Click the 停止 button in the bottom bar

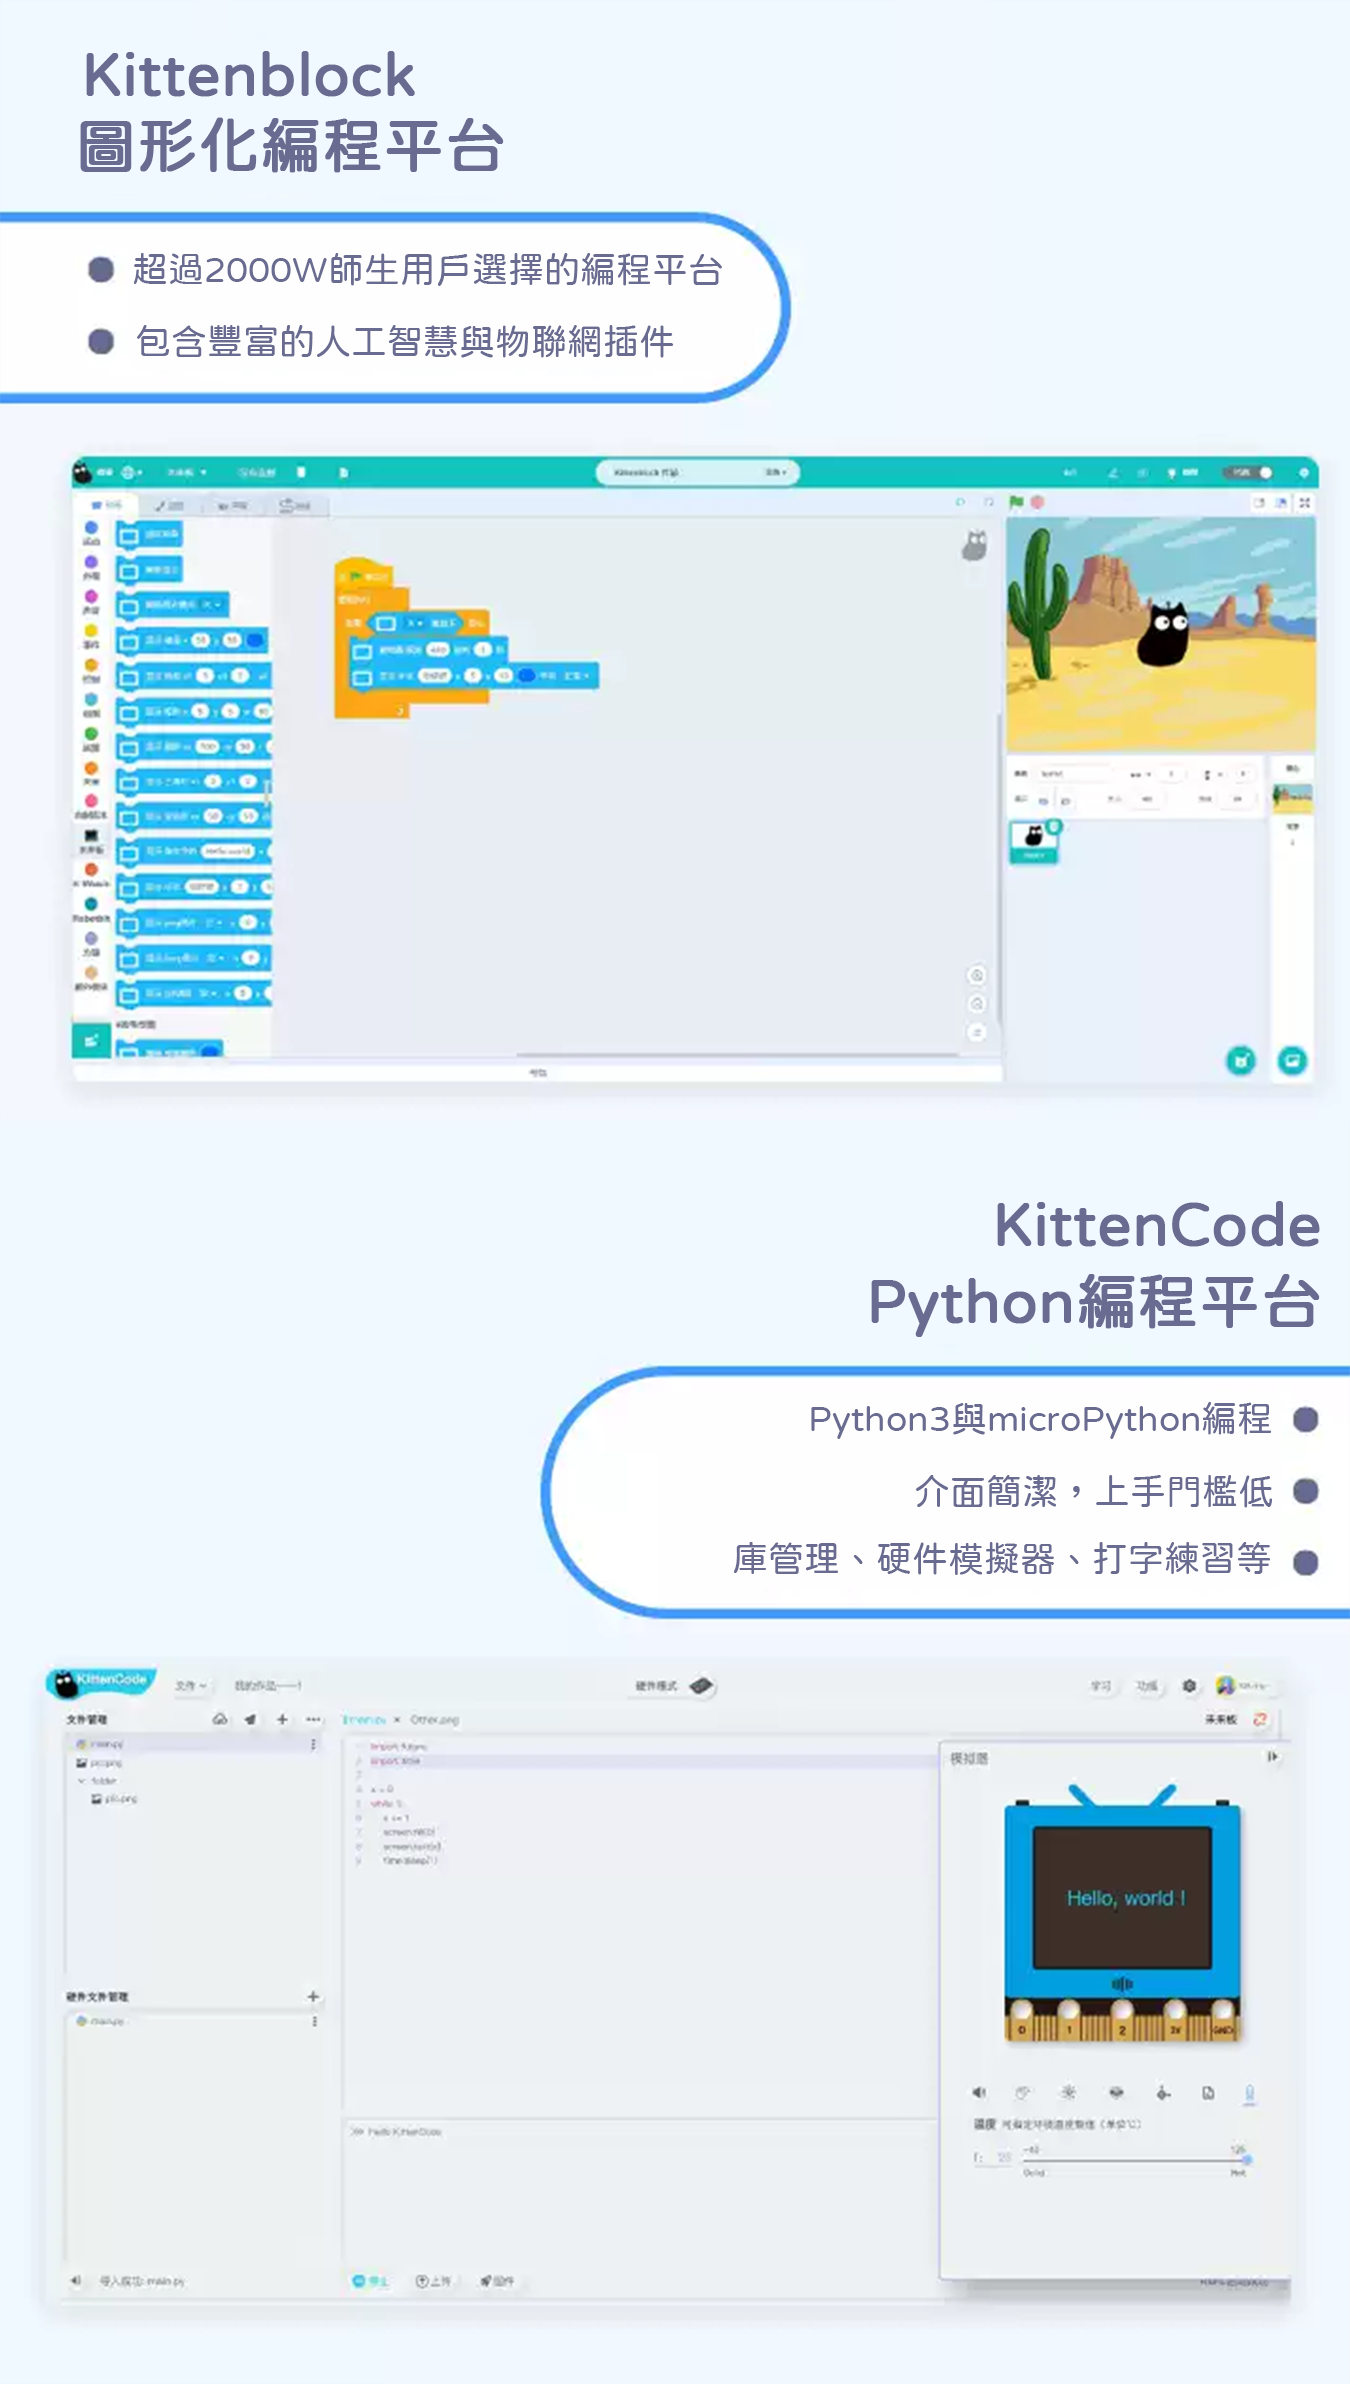(x=369, y=2281)
